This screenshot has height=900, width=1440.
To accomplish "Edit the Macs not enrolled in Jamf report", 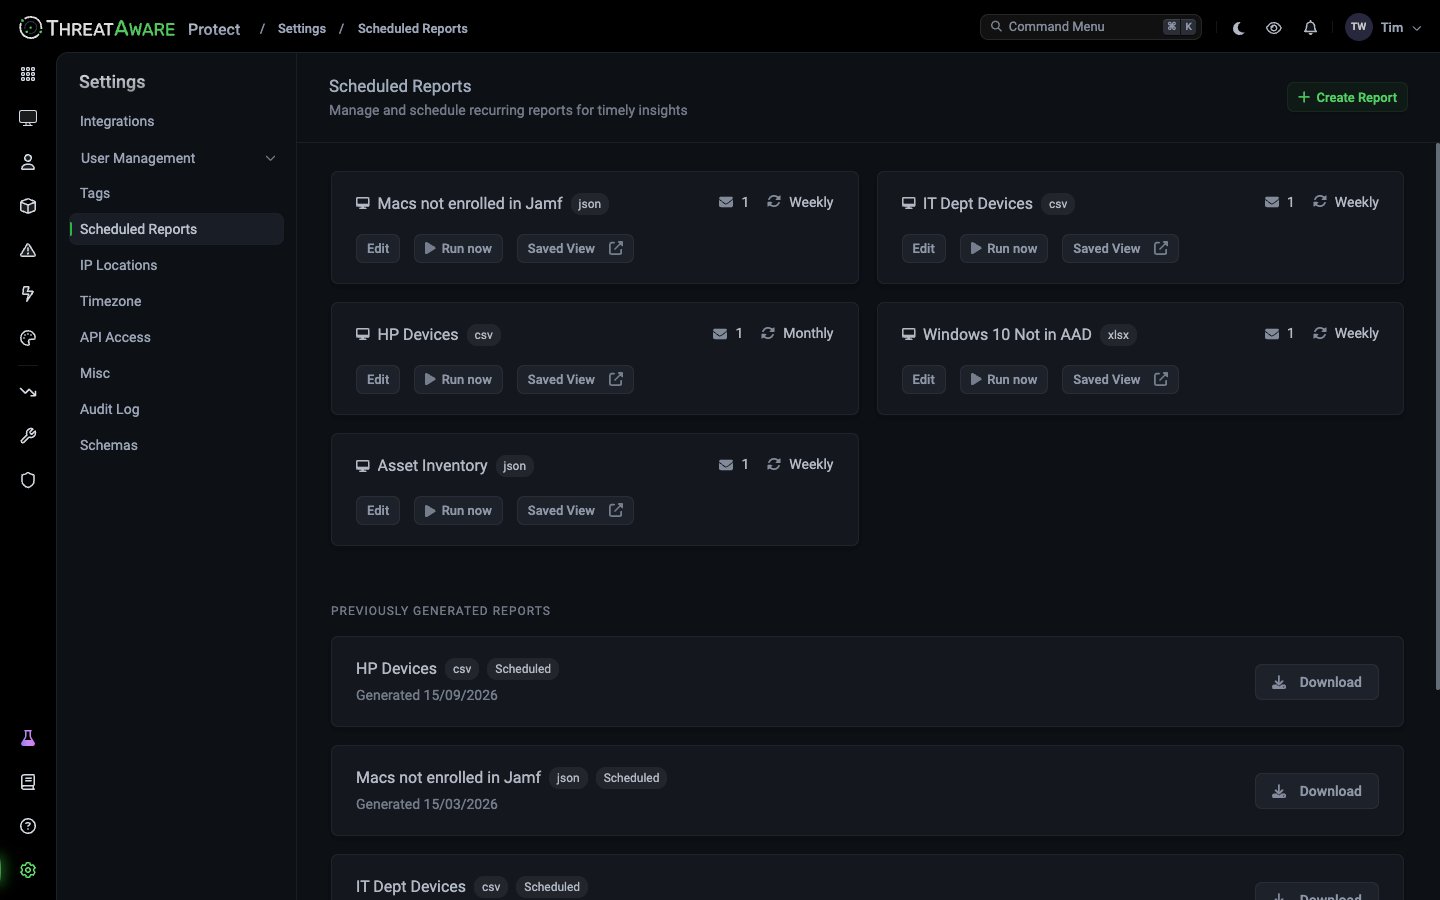I will pos(378,248).
